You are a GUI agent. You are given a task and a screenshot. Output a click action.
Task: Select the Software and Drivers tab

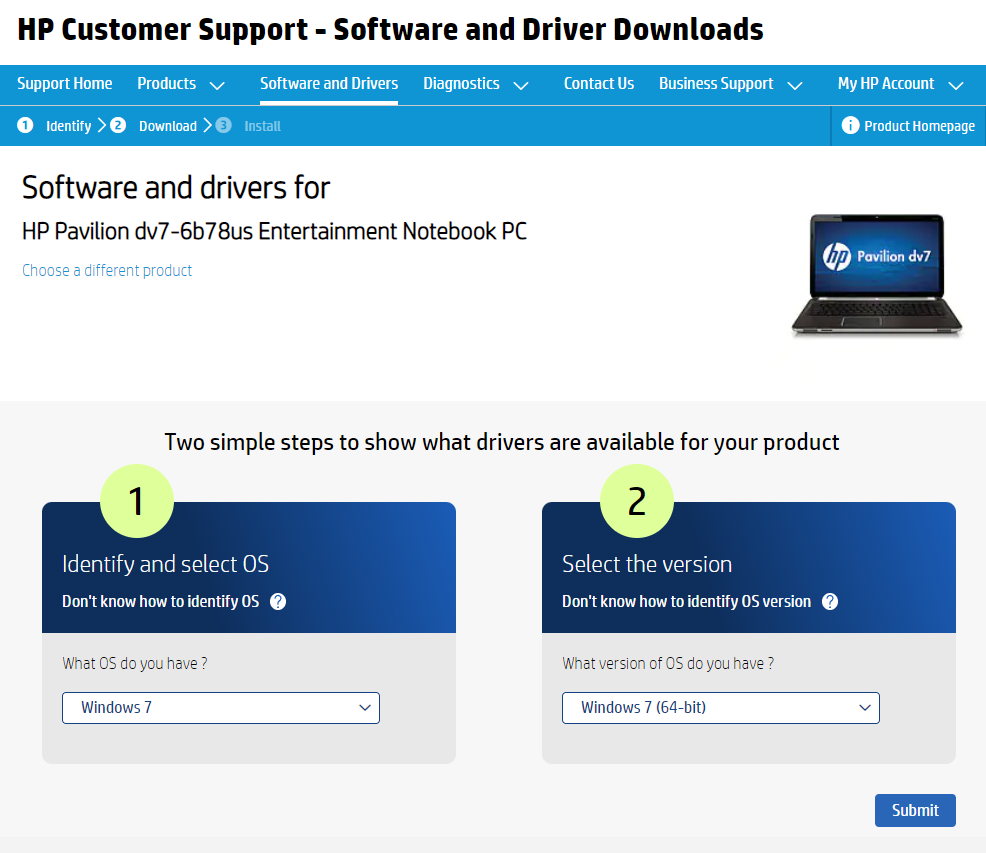point(329,84)
